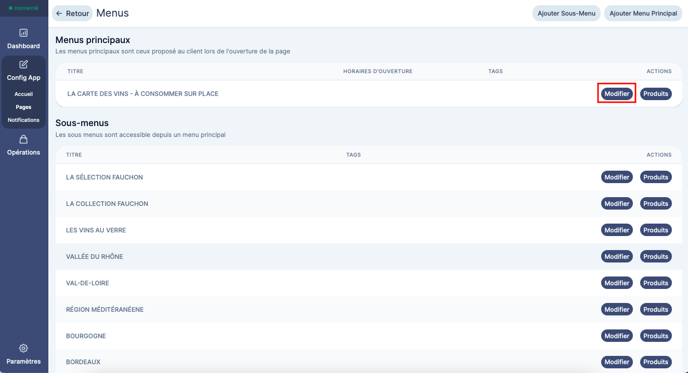This screenshot has height=373, width=688.
Task: Open Pages in sidebar submenu
Action: click(23, 107)
